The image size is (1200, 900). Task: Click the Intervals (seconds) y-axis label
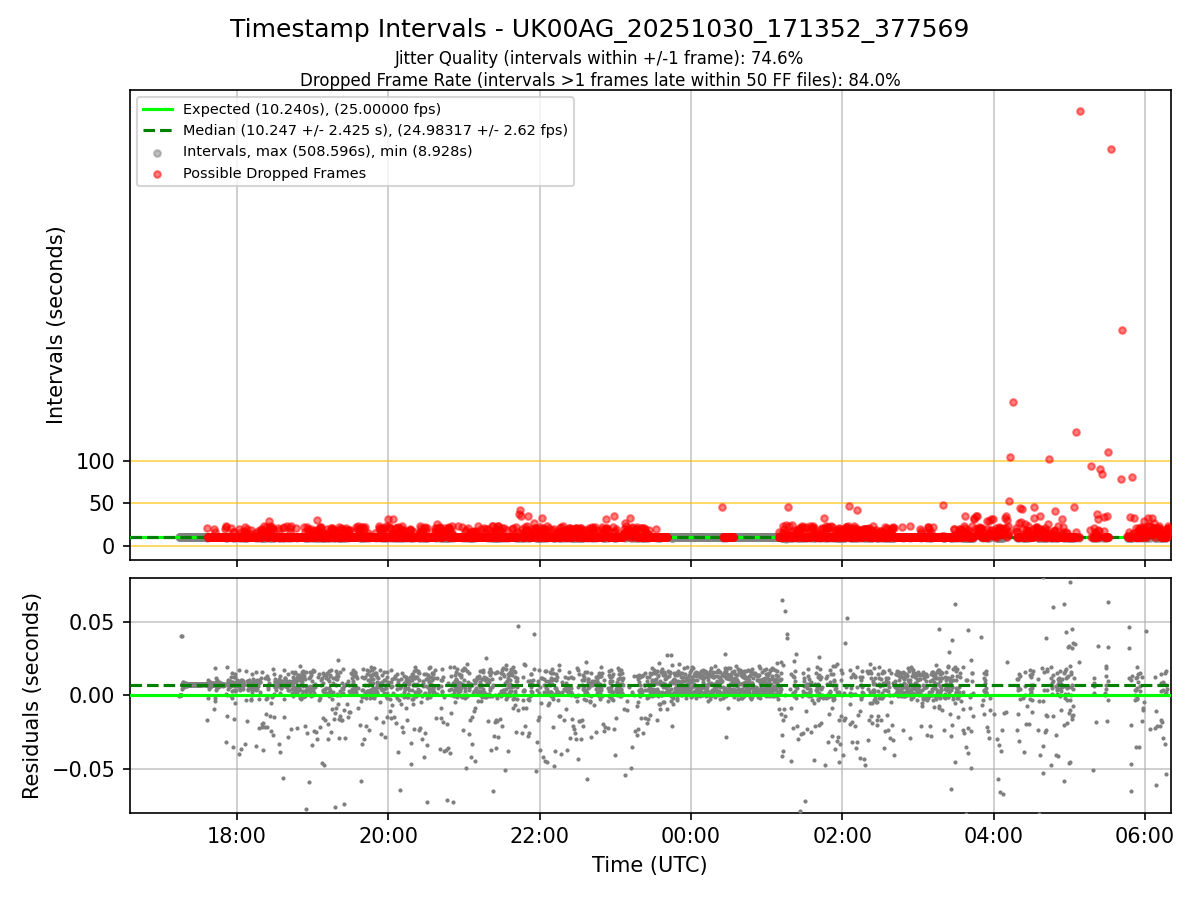(56, 325)
